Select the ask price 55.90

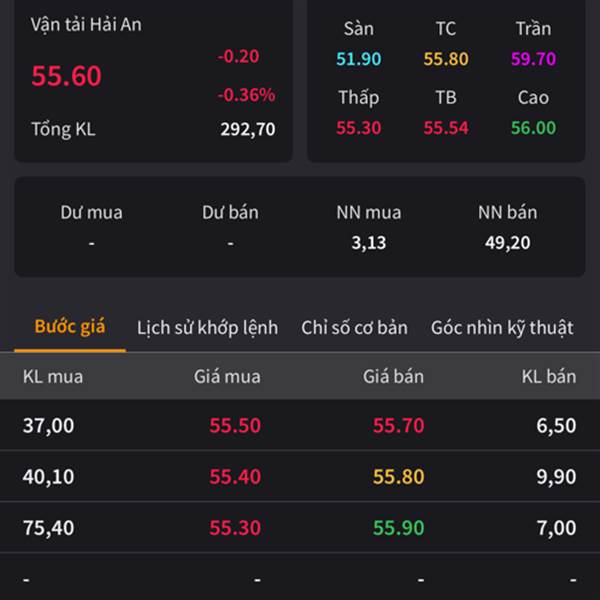click(398, 528)
